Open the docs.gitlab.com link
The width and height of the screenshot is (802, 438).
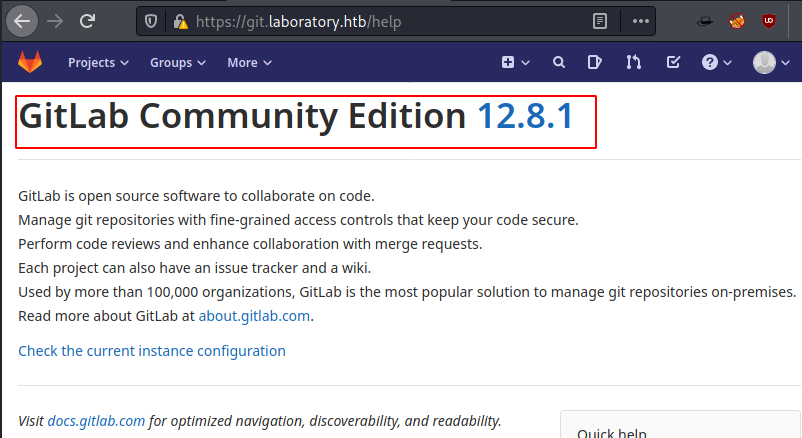click(x=96, y=421)
